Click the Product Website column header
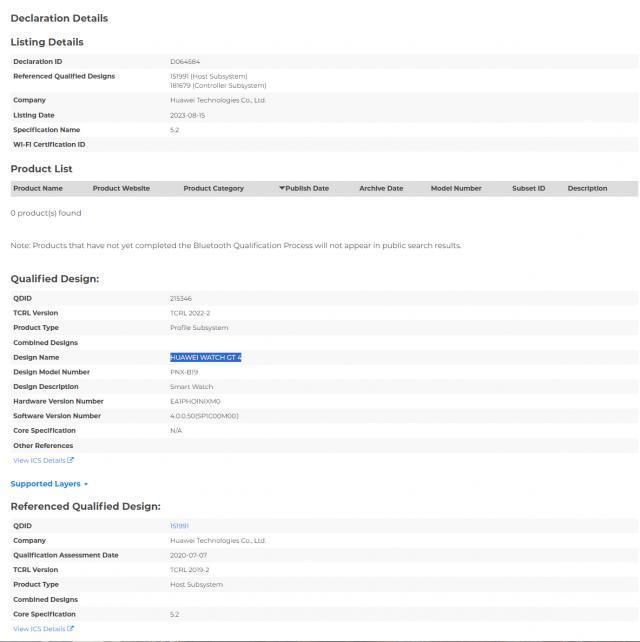This screenshot has width=640, height=642. 121,188
